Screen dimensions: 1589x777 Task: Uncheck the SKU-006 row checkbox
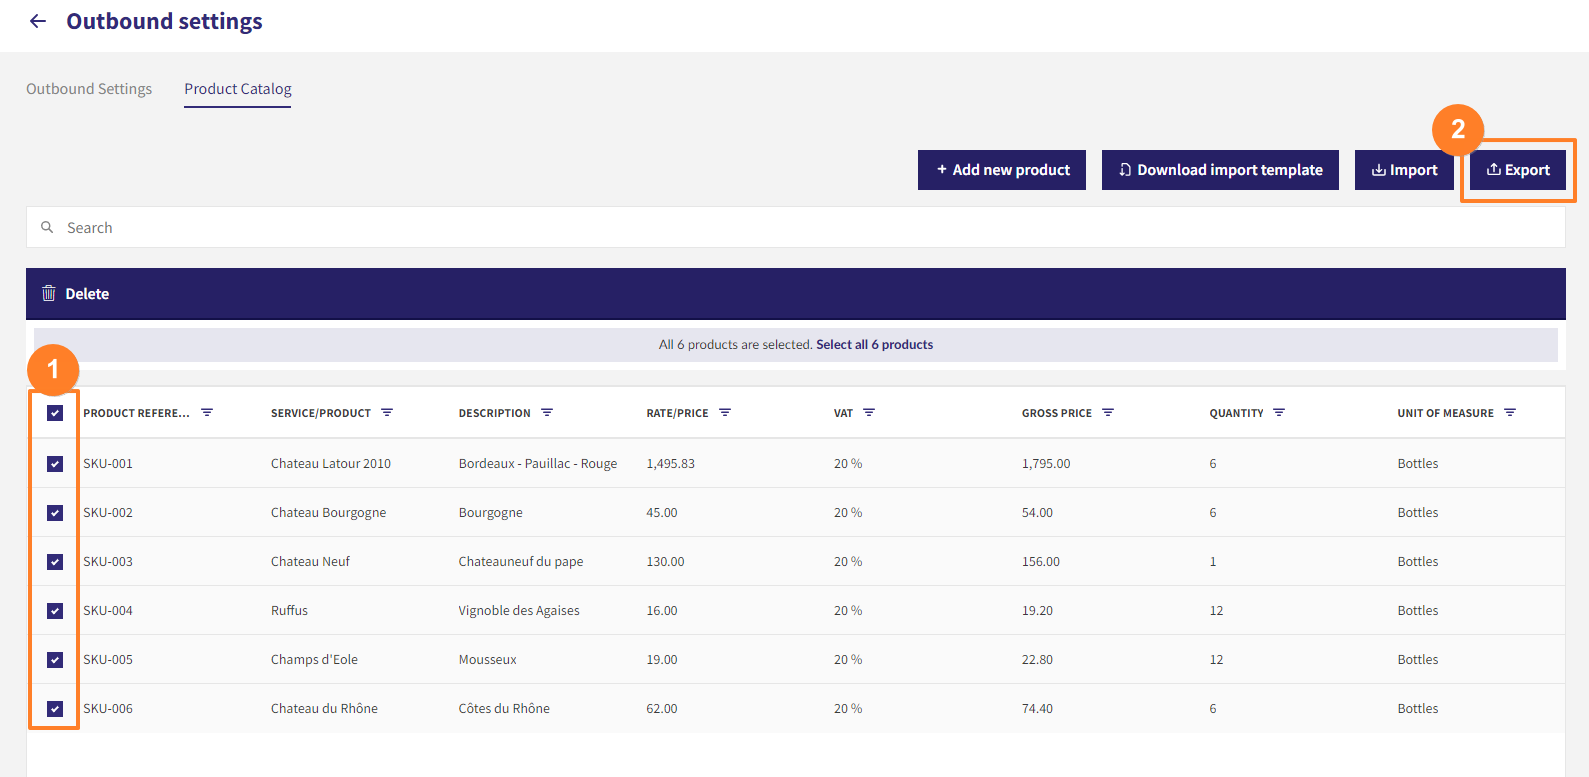(55, 709)
